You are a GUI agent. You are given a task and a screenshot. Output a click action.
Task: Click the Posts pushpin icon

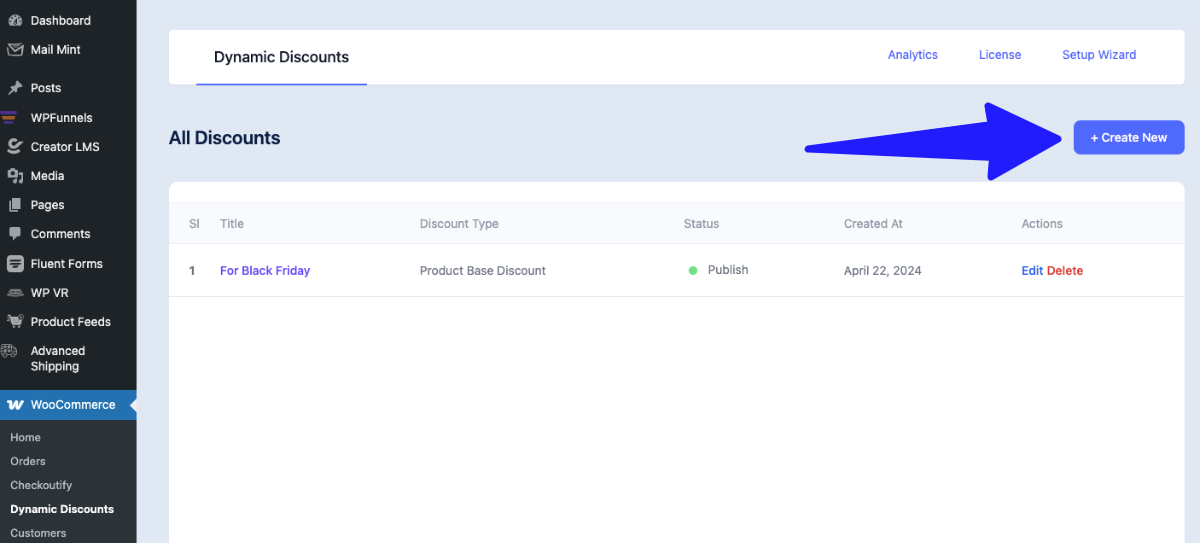pyautogui.click(x=15, y=88)
